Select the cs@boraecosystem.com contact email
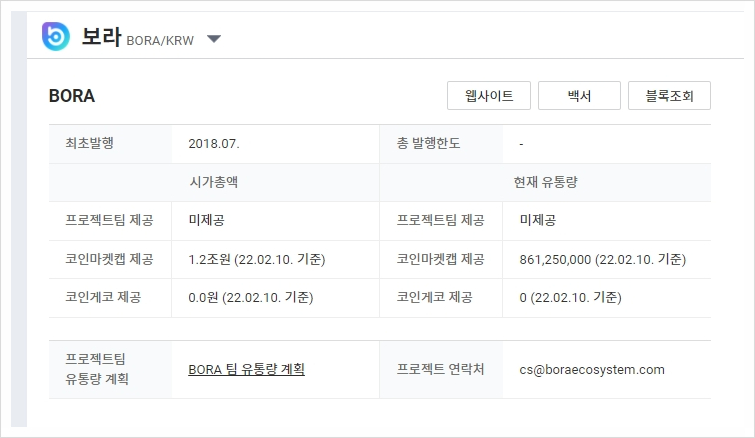 592,370
